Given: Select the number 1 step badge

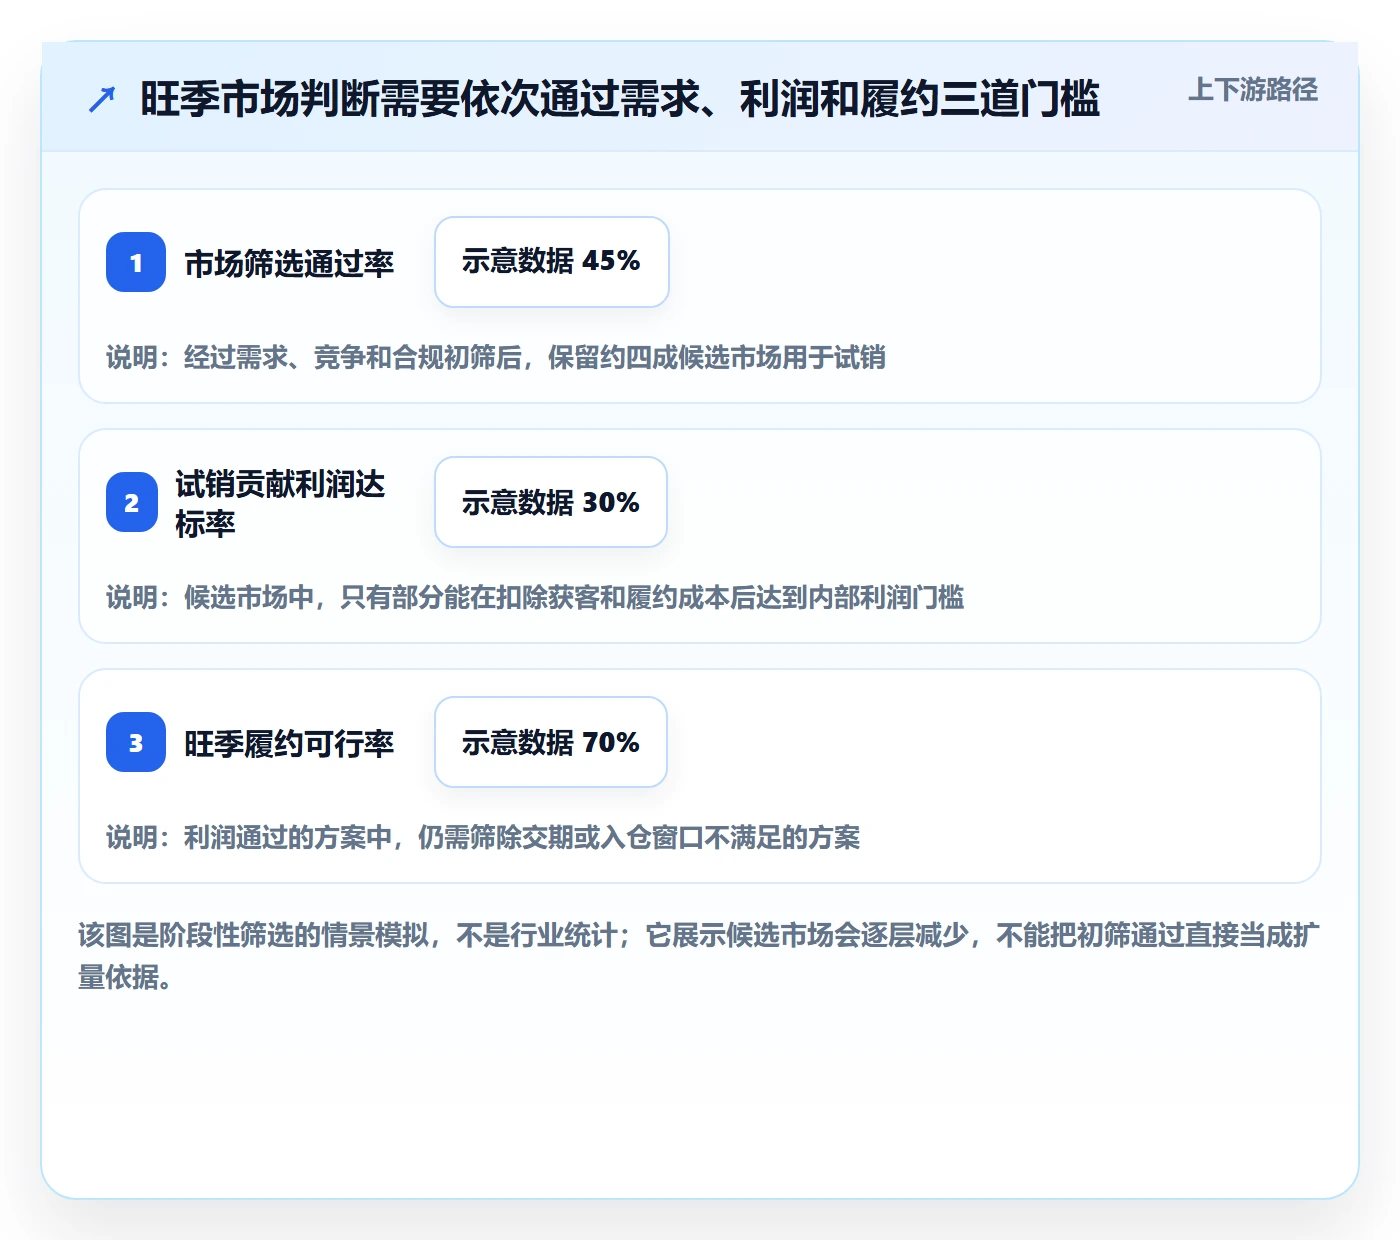Looking at the screenshot, I should pyautogui.click(x=136, y=262).
